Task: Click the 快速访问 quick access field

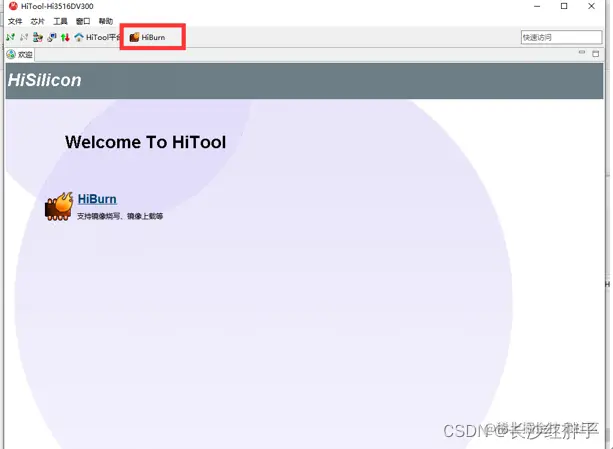Action: pyautogui.click(x=561, y=37)
